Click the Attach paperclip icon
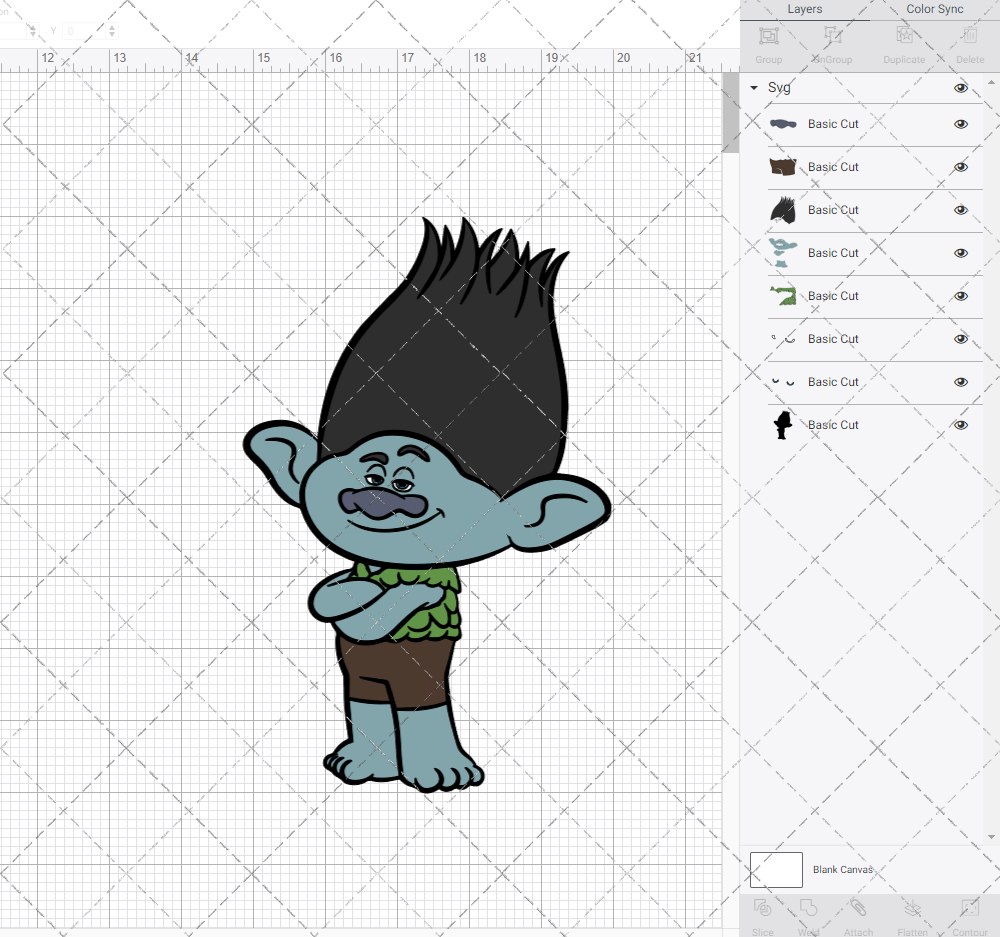Viewport: 1000px width, 937px height. (858, 908)
